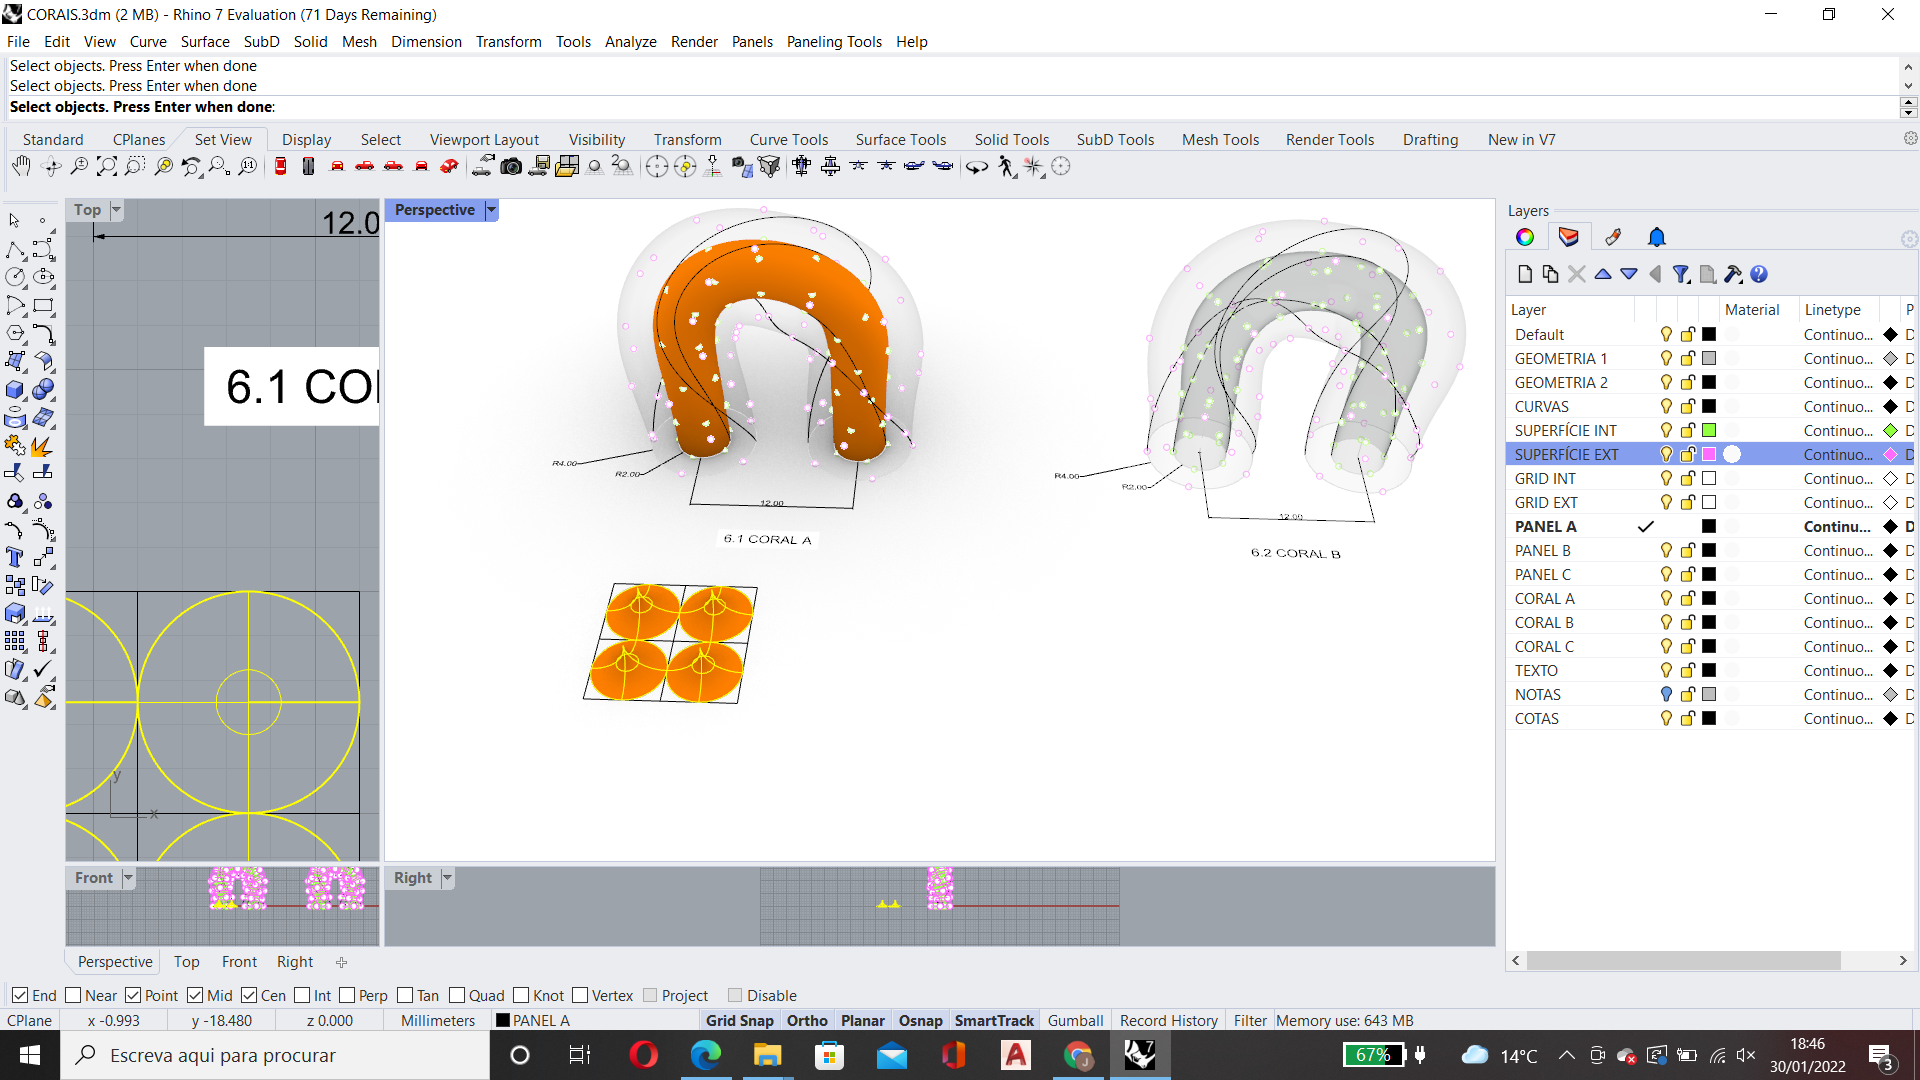This screenshot has width=1920, height=1080.
Task: Click the camera capture viewport icon
Action: 511,166
